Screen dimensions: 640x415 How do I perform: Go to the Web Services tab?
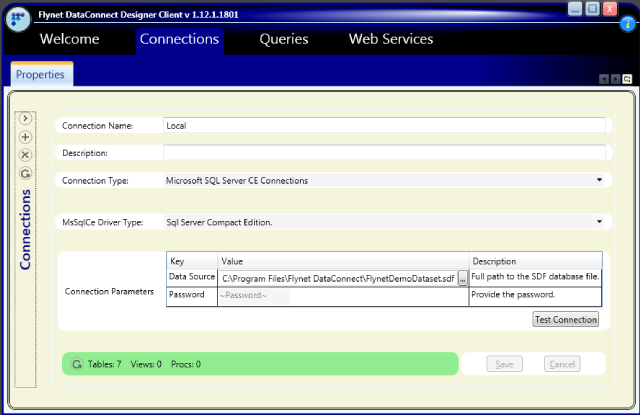(x=391, y=39)
